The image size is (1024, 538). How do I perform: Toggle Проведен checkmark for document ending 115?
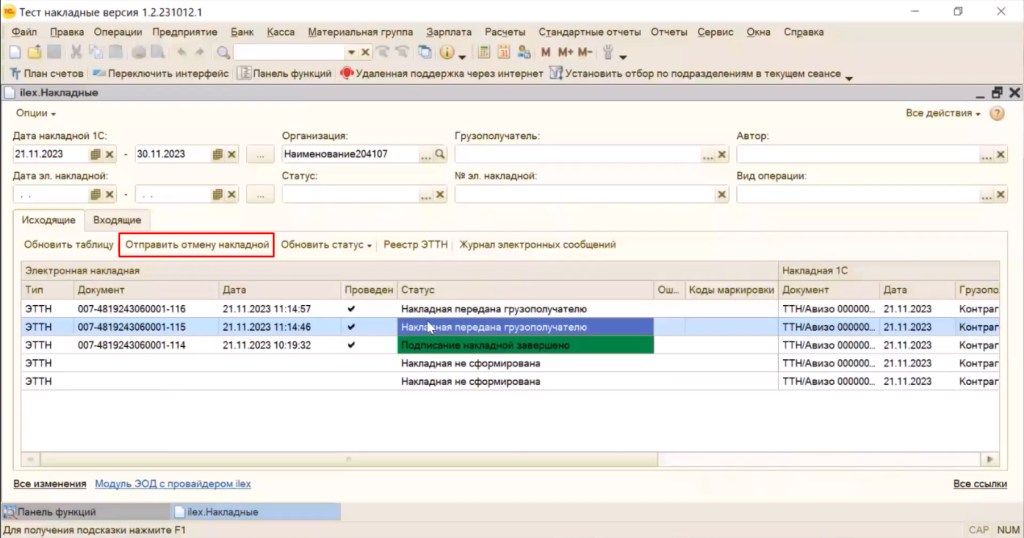[x=351, y=327]
